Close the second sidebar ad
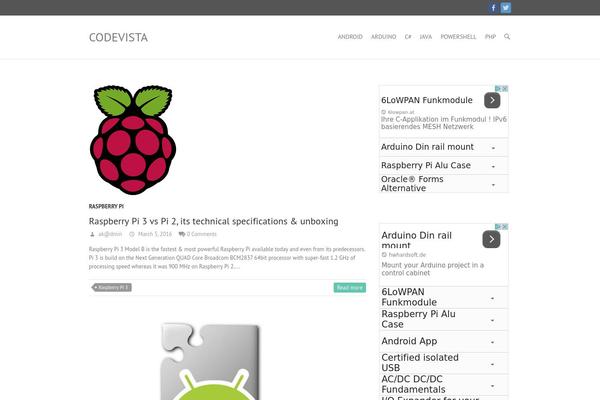 [505, 227]
